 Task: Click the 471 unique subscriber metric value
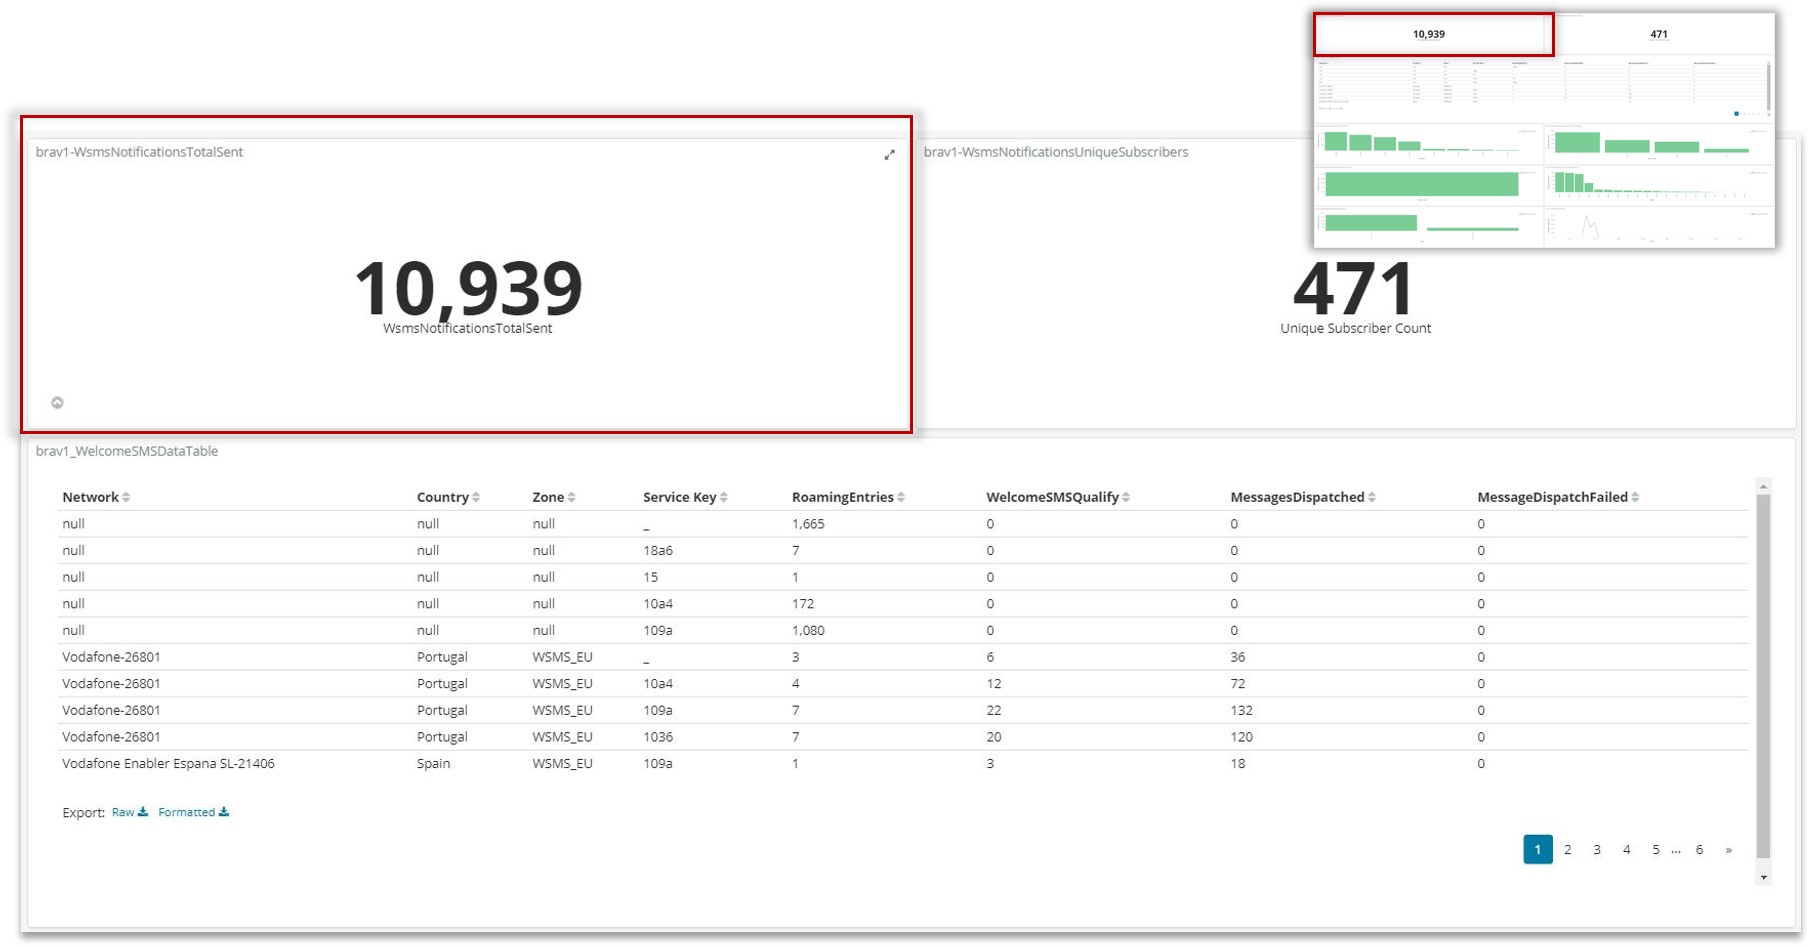coord(1354,288)
